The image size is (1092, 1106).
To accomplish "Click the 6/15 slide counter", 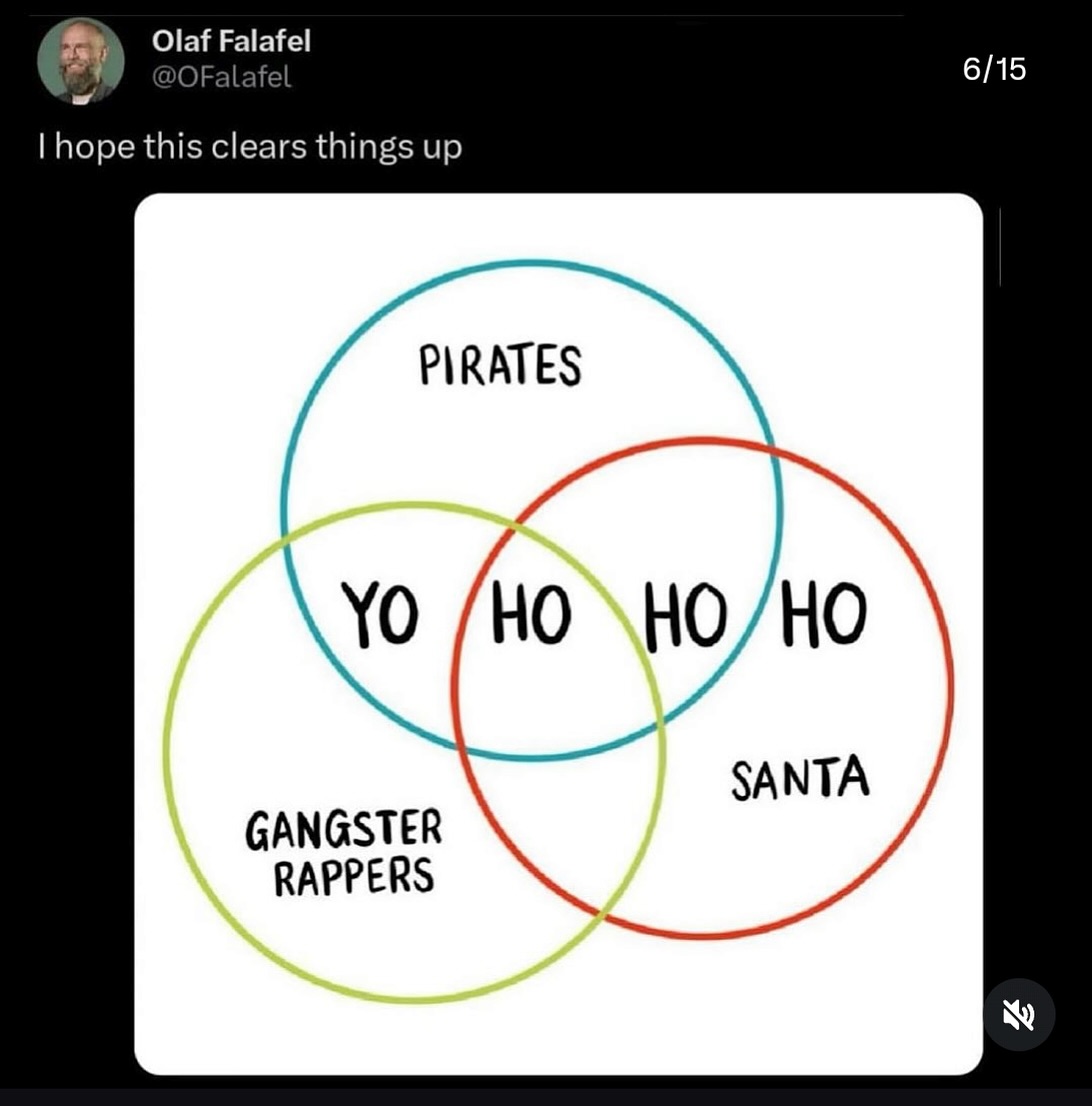I will [x=994, y=69].
